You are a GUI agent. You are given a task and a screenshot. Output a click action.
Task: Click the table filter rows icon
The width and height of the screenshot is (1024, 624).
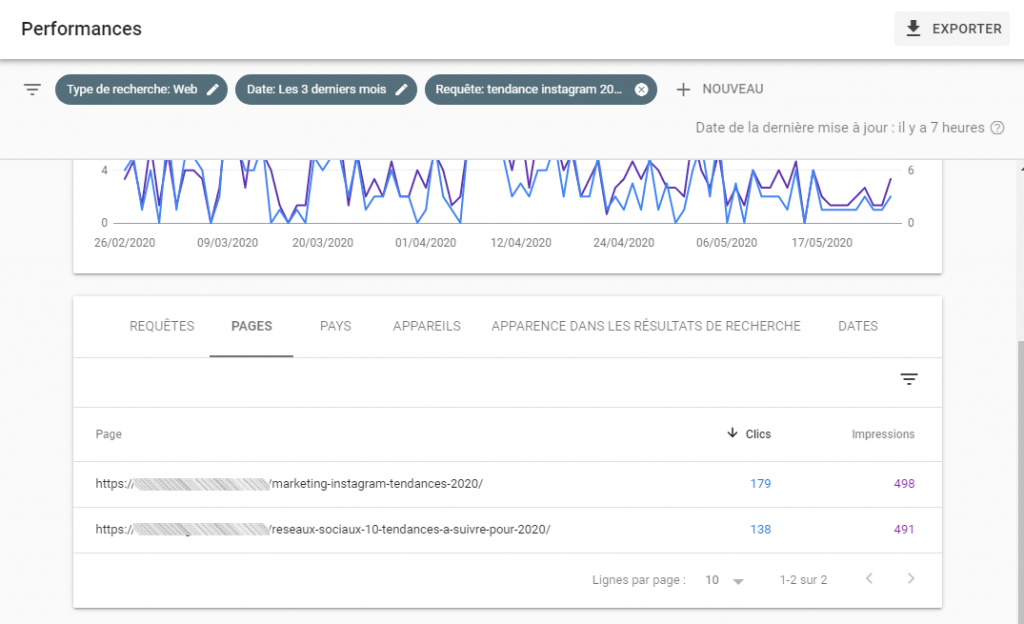[x=908, y=379]
